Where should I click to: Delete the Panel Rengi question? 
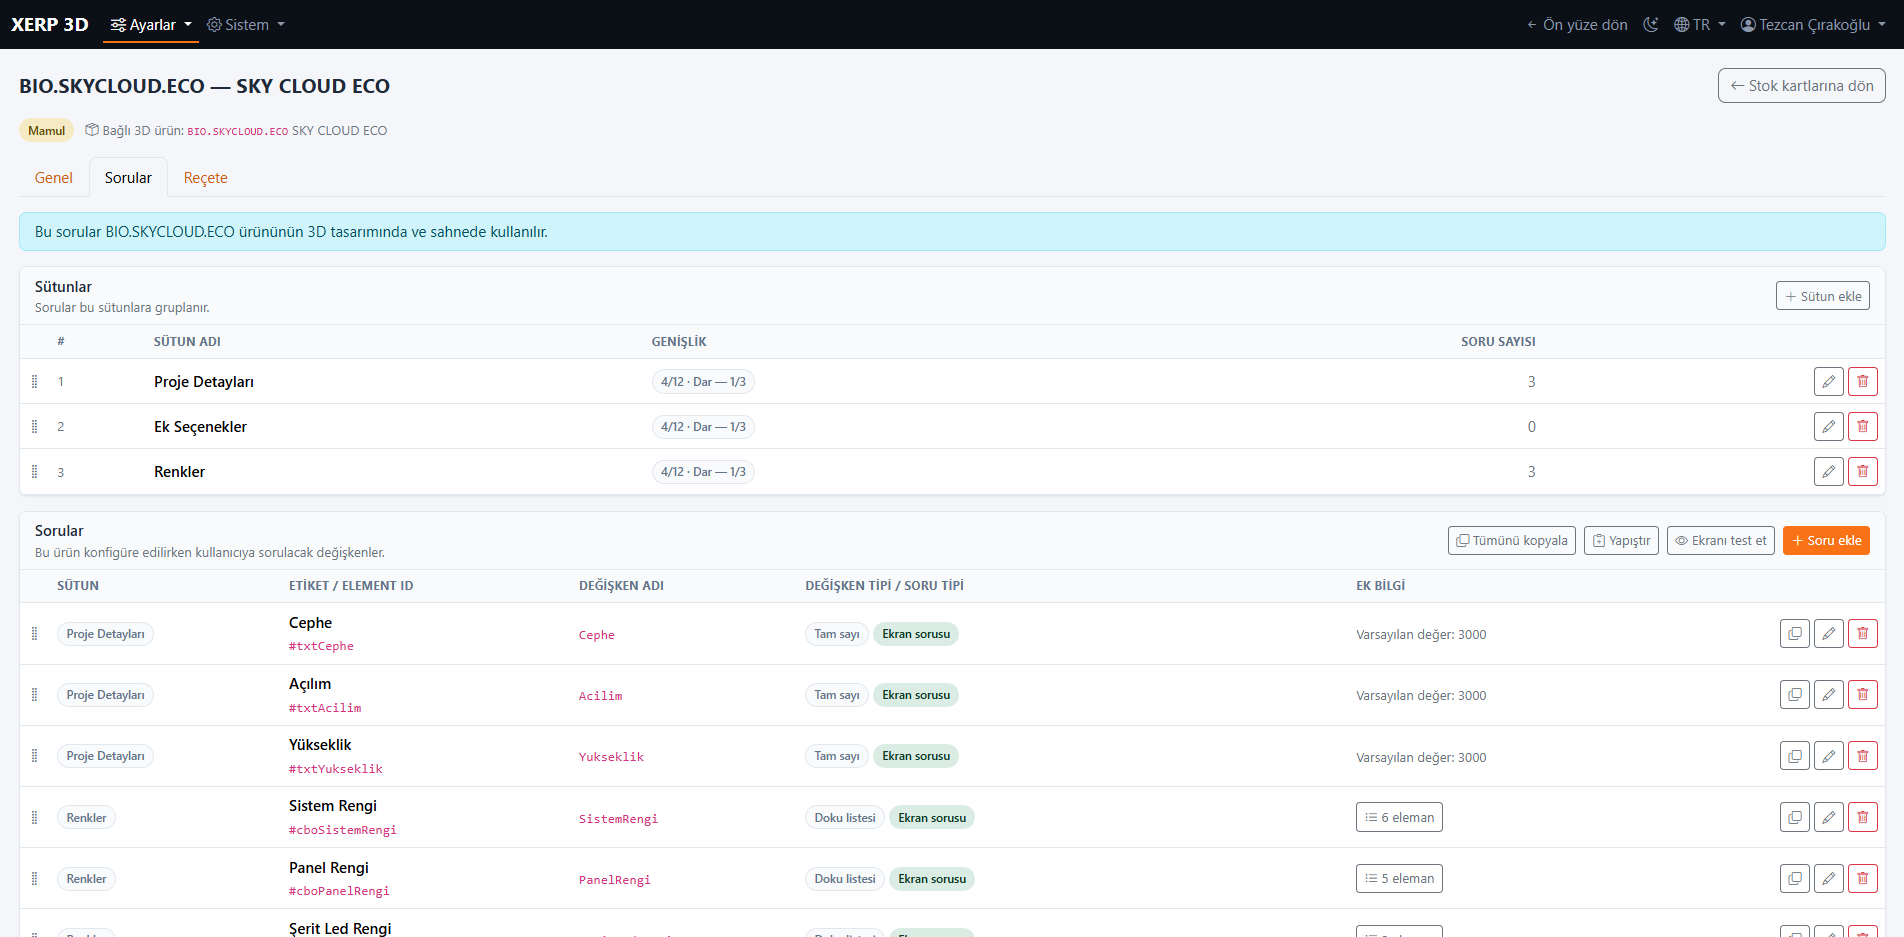1862,878
